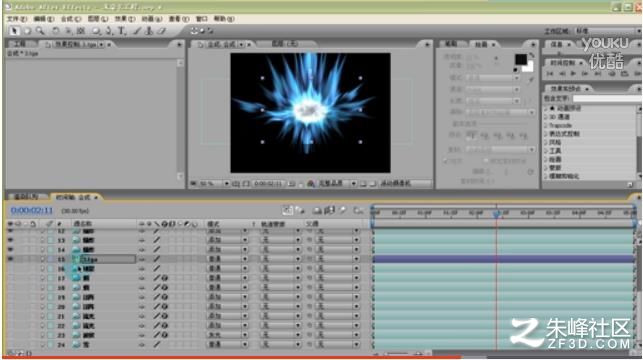Viewport: 643px width, 360px height.
Task: Select the arrow Selection tool
Action: tap(14, 31)
